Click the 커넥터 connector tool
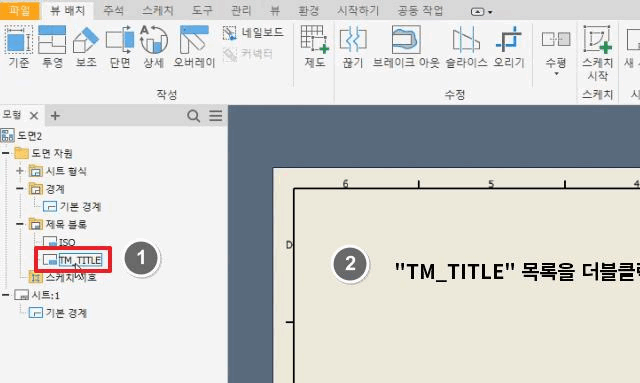Image resolution: width=640 pixels, height=383 pixels. pyautogui.click(x=248, y=53)
